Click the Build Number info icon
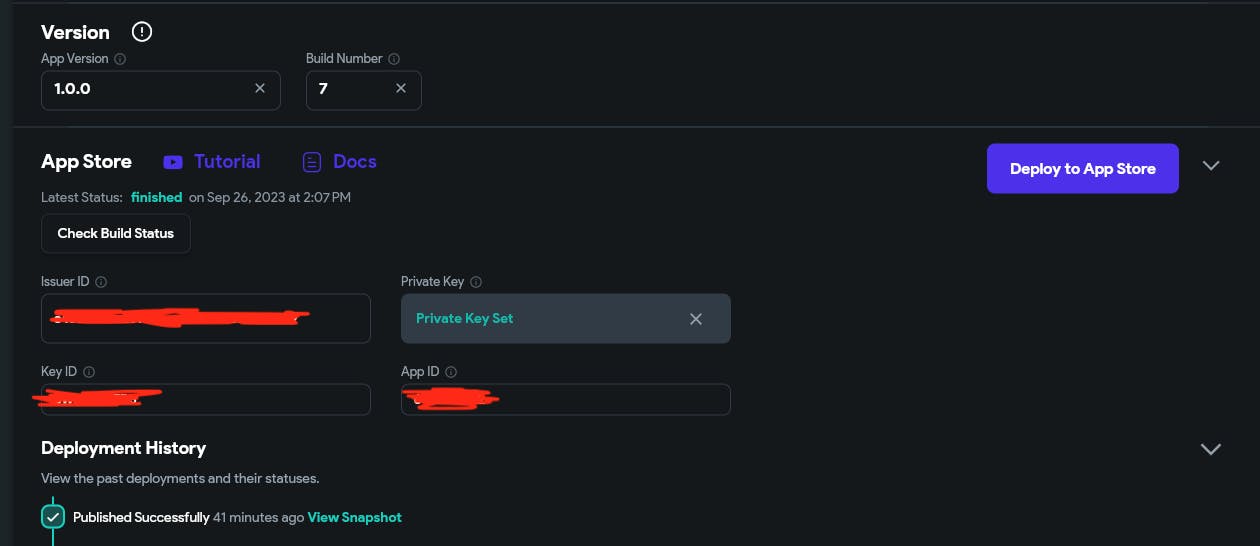 (x=394, y=59)
